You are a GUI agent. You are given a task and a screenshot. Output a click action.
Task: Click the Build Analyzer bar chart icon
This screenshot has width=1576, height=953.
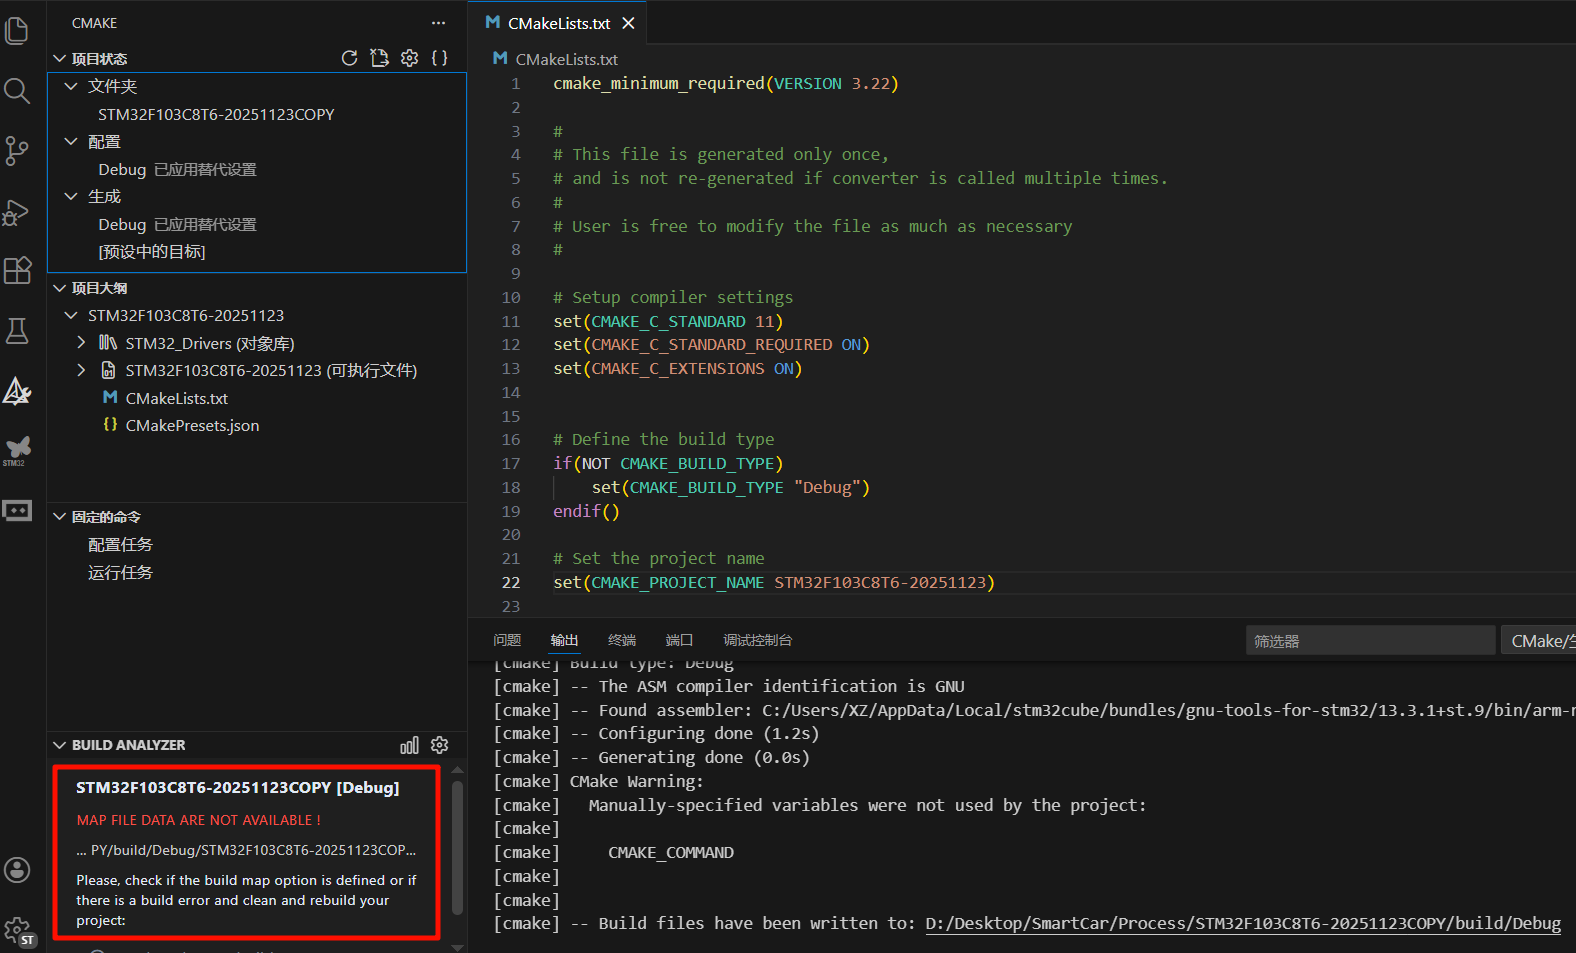click(409, 745)
